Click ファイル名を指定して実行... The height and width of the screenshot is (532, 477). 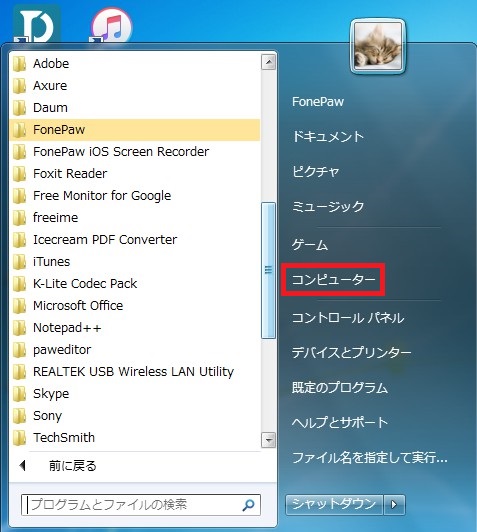[x=369, y=458]
